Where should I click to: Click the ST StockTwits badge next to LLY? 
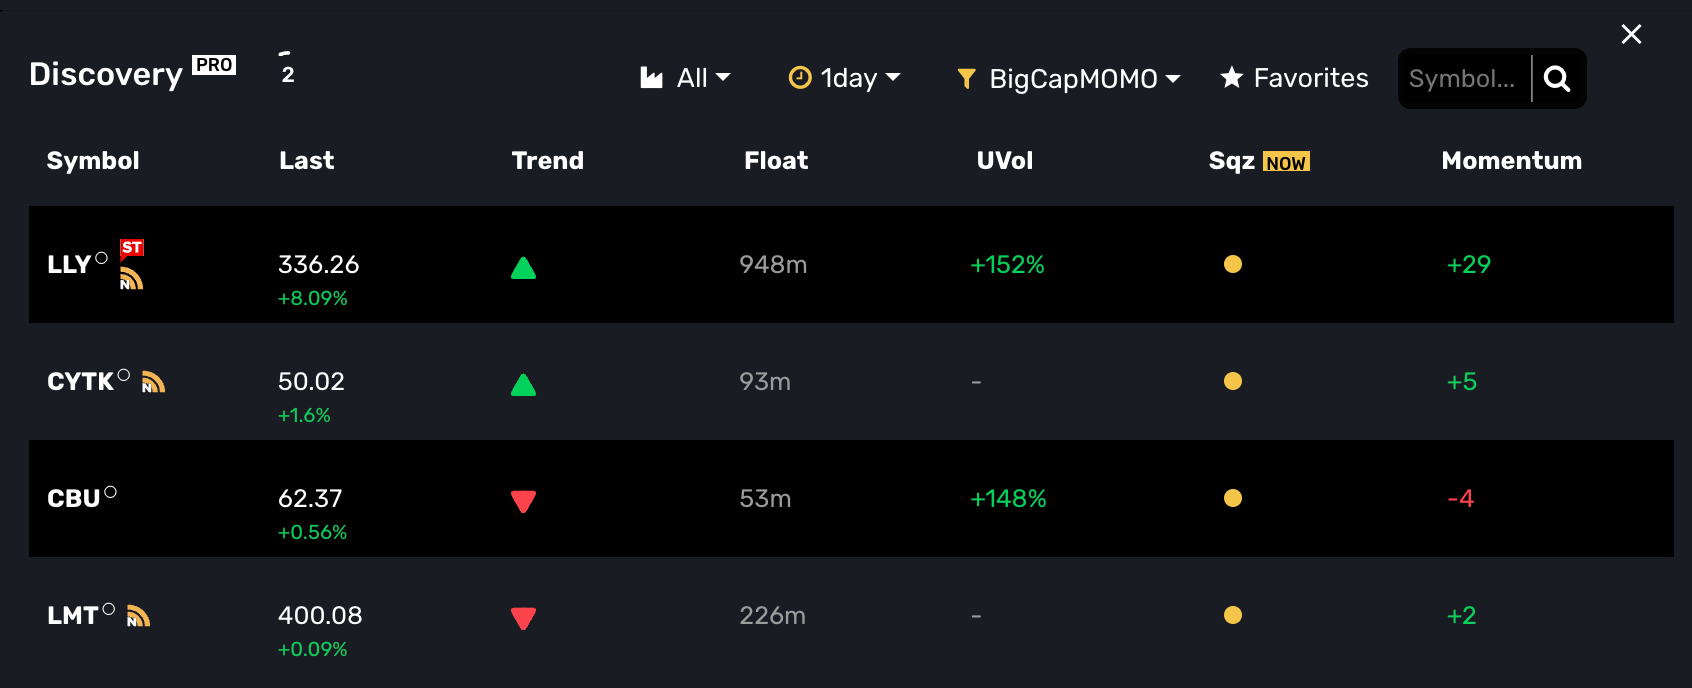(132, 248)
